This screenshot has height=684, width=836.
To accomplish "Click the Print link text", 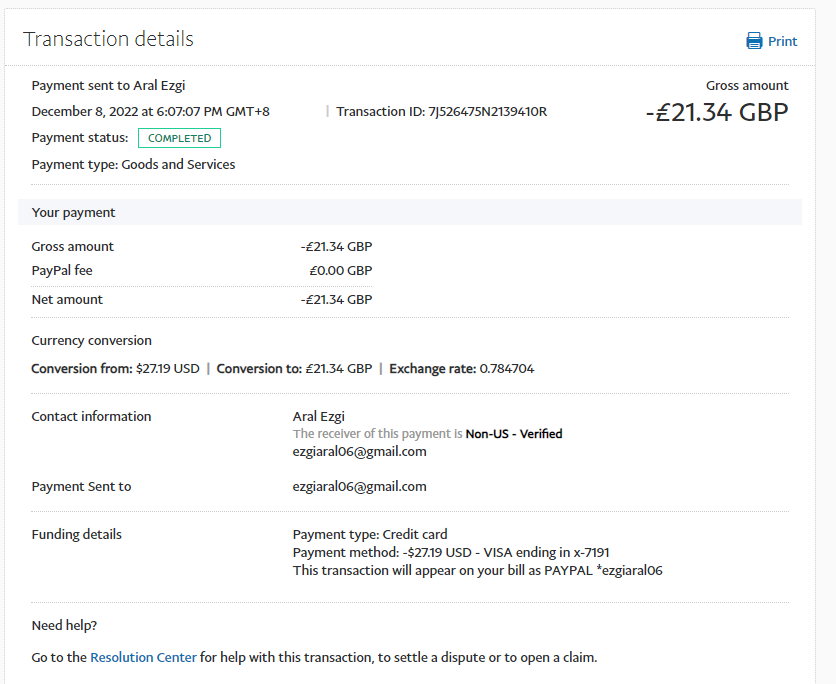I will pos(782,41).
